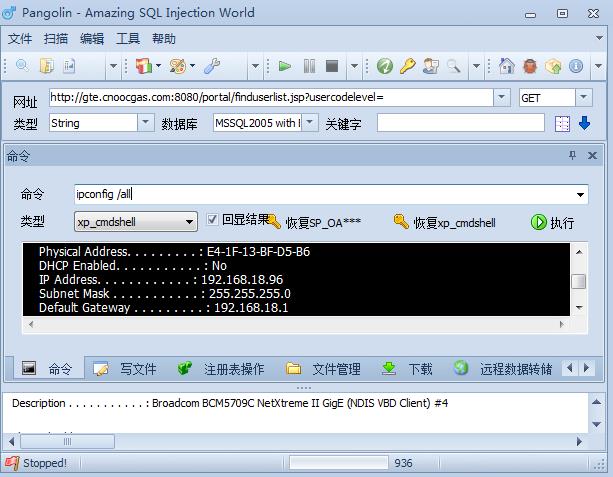
Task: Select the 命令 tab
Action: [48, 368]
